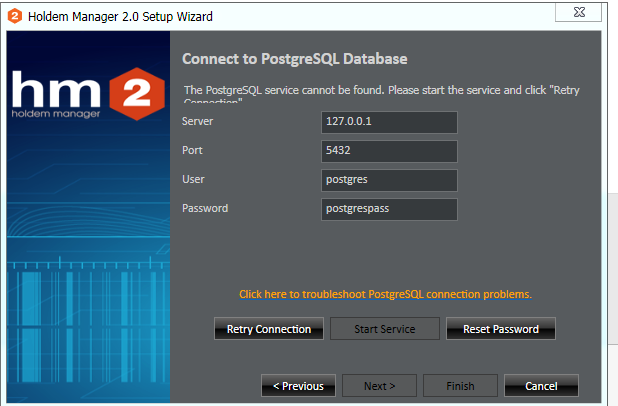
Task: Focus the Password input field
Action: pyautogui.click(x=389, y=209)
